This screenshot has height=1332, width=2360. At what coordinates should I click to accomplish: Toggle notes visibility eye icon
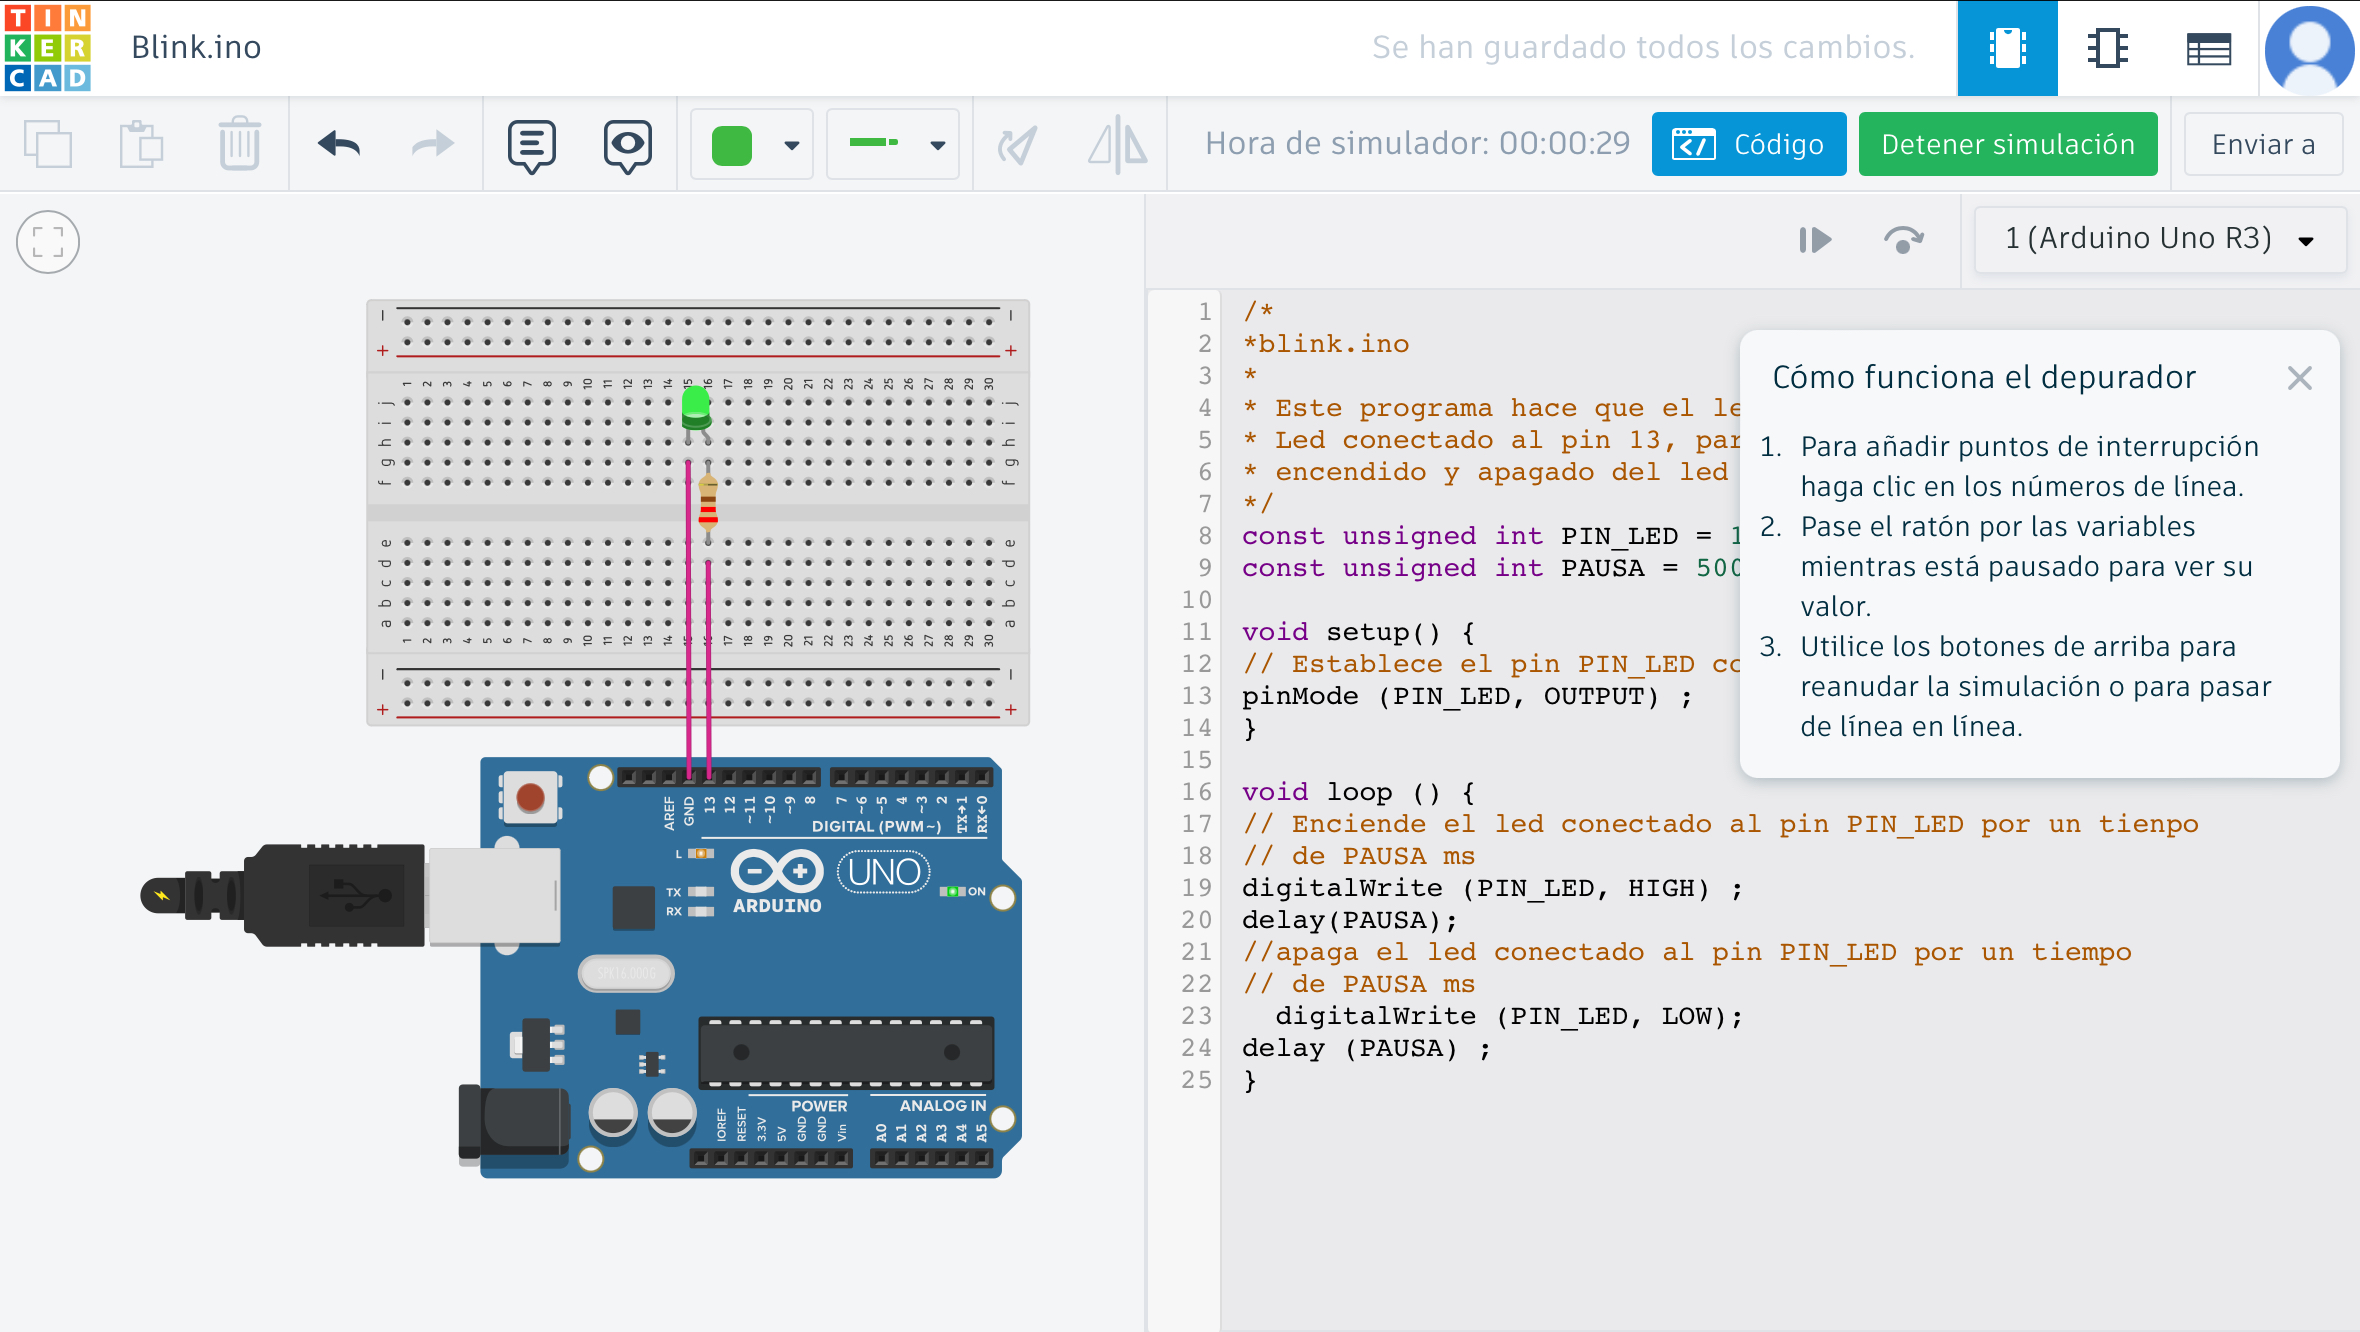(x=627, y=146)
